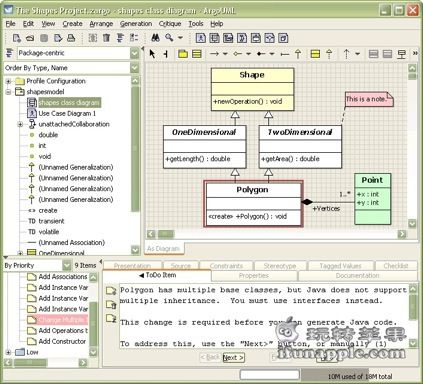Screen dimensions: 423x384
Task: Show more diagram tools with the » chevron
Action: (x=415, y=53)
